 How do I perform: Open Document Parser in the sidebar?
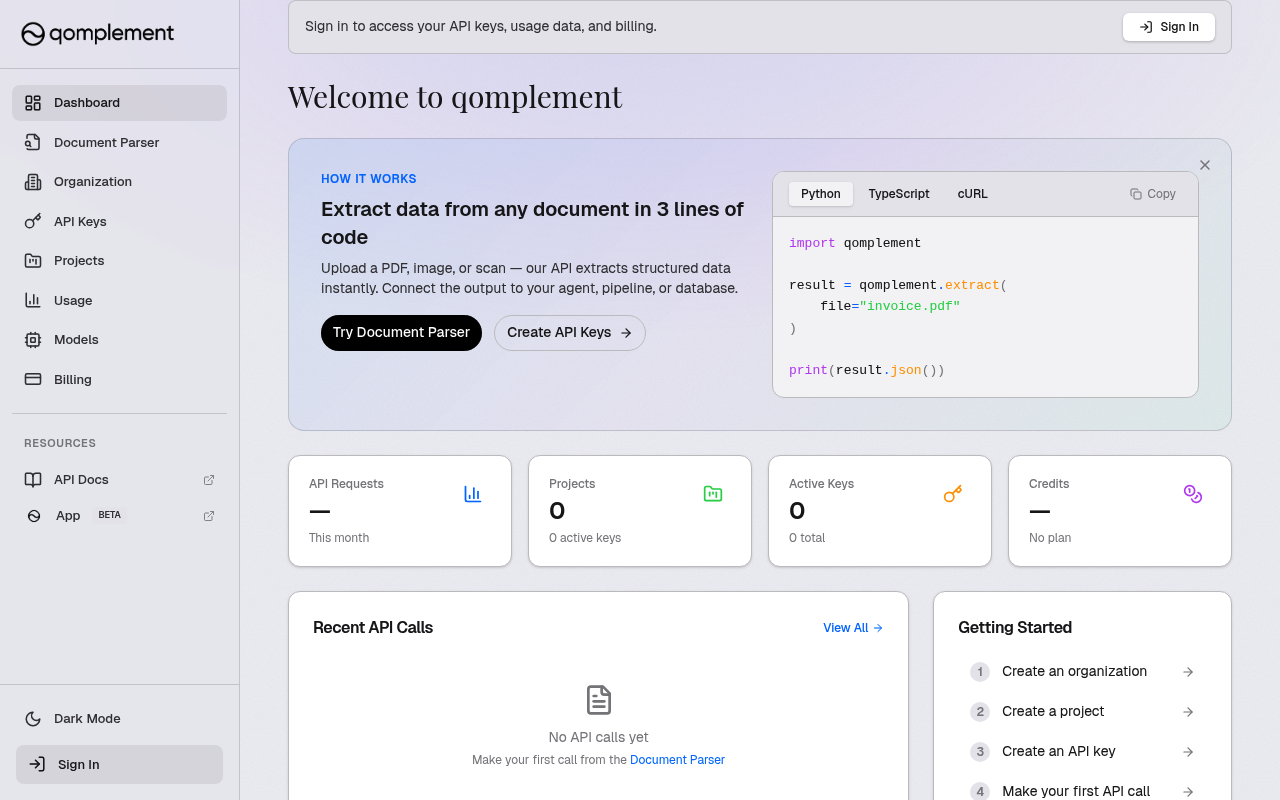(119, 142)
